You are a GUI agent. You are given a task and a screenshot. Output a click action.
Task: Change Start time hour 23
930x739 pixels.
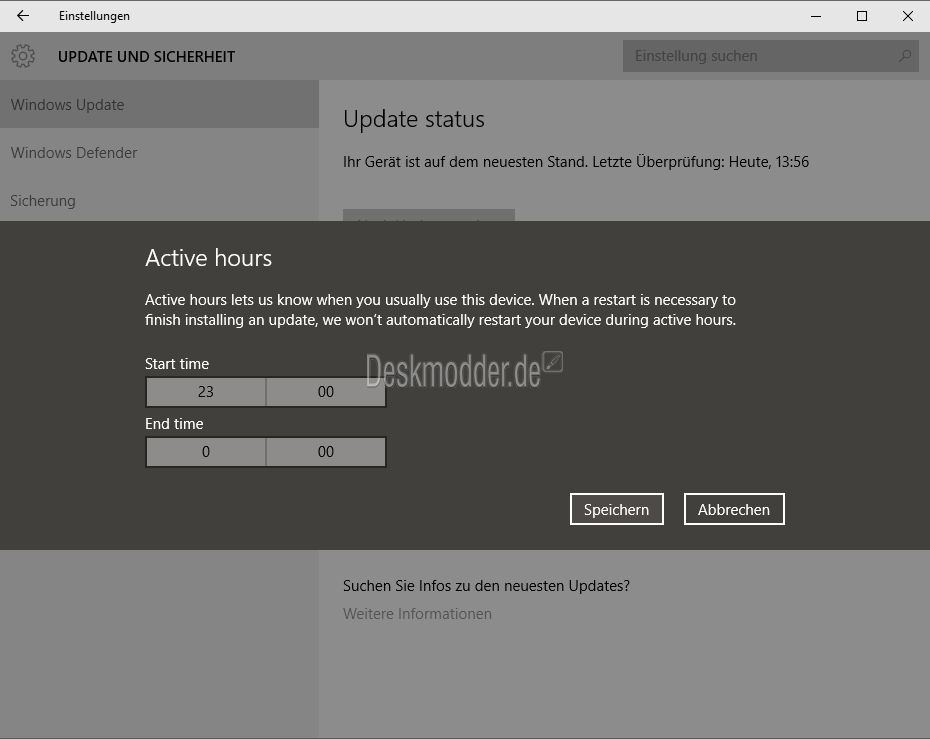[x=206, y=392]
